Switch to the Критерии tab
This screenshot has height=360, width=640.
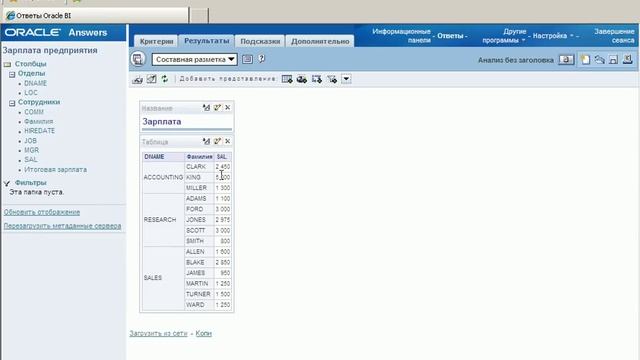point(156,41)
